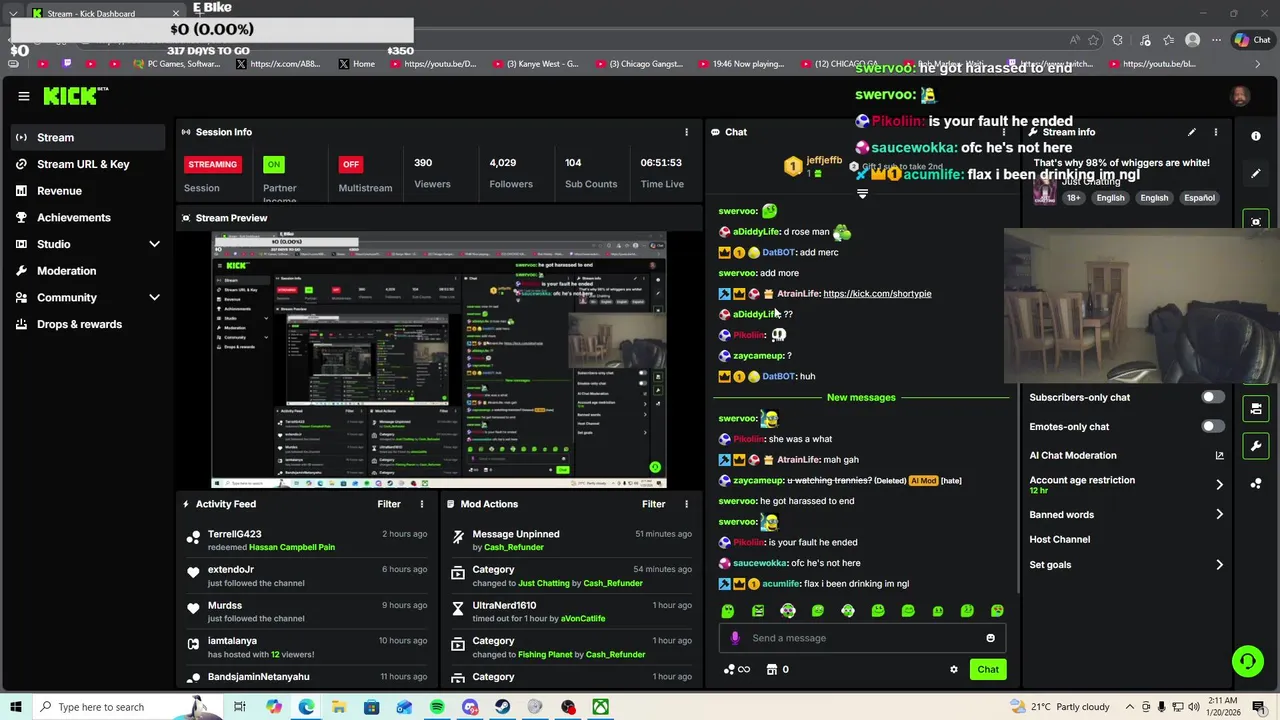Toggle Subscribers-only chat switch

[x=1212, y=397]
